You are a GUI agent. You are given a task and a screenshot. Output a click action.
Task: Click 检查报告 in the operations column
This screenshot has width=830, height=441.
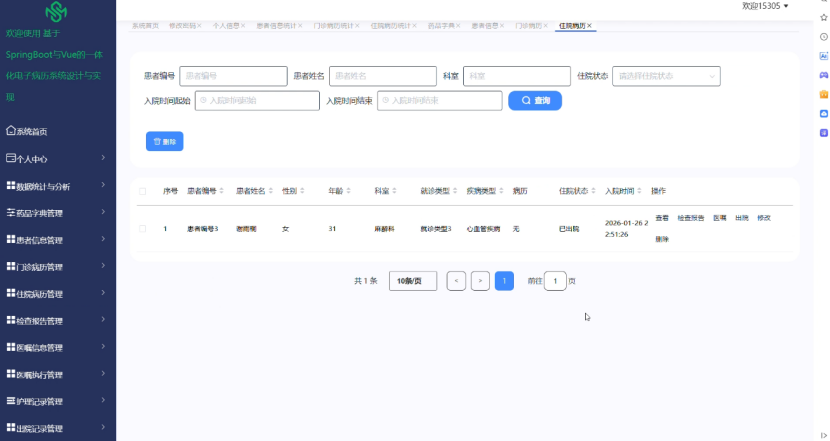[x=691, y=218]
